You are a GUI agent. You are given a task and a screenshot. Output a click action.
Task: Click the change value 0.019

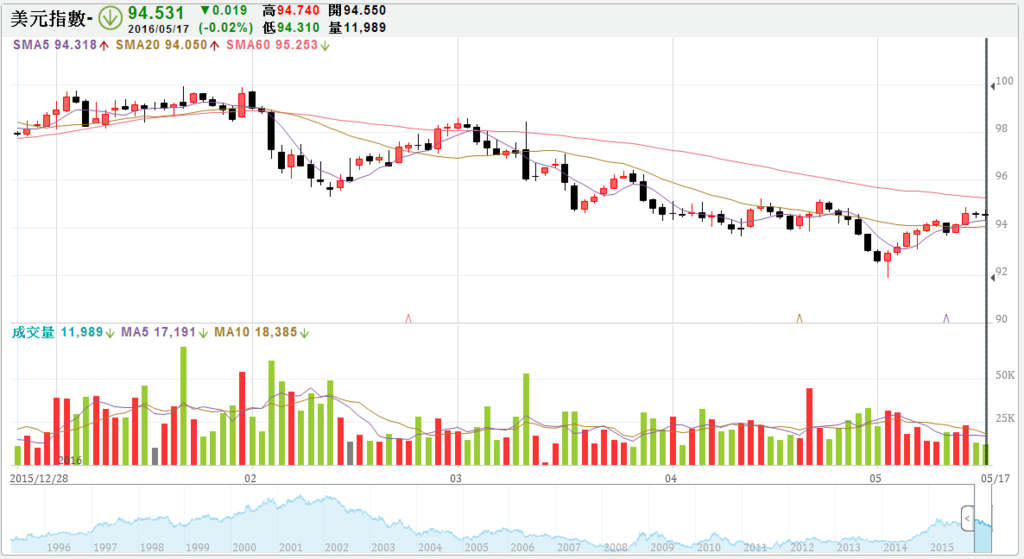point(229,10)
